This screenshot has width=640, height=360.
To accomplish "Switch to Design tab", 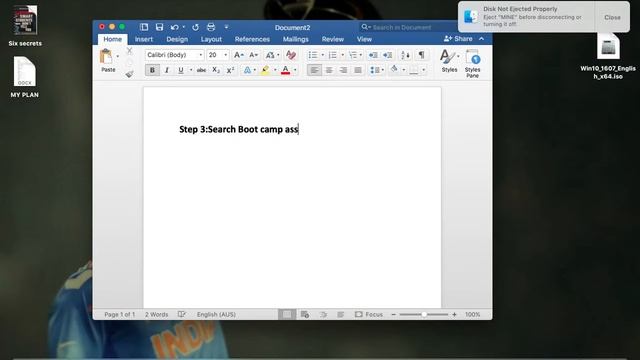I will click(x=177, y=39).
